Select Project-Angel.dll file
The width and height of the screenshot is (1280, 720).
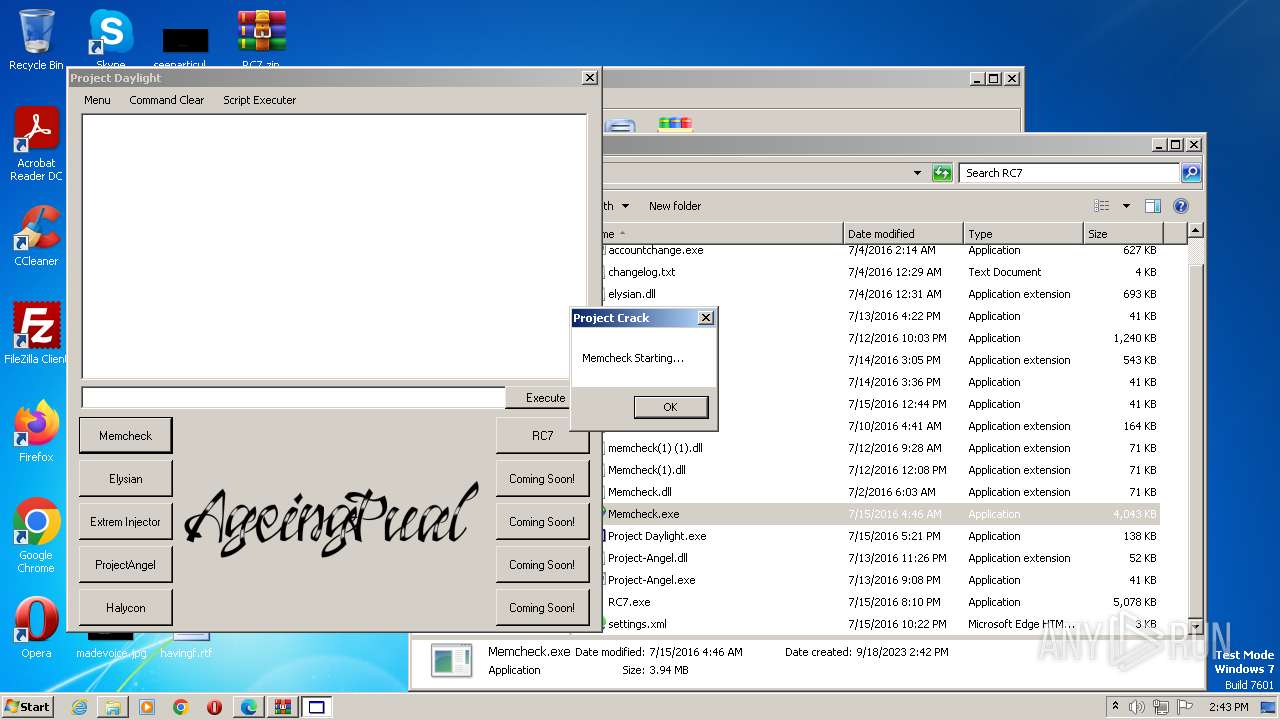(x=647, y=558)
